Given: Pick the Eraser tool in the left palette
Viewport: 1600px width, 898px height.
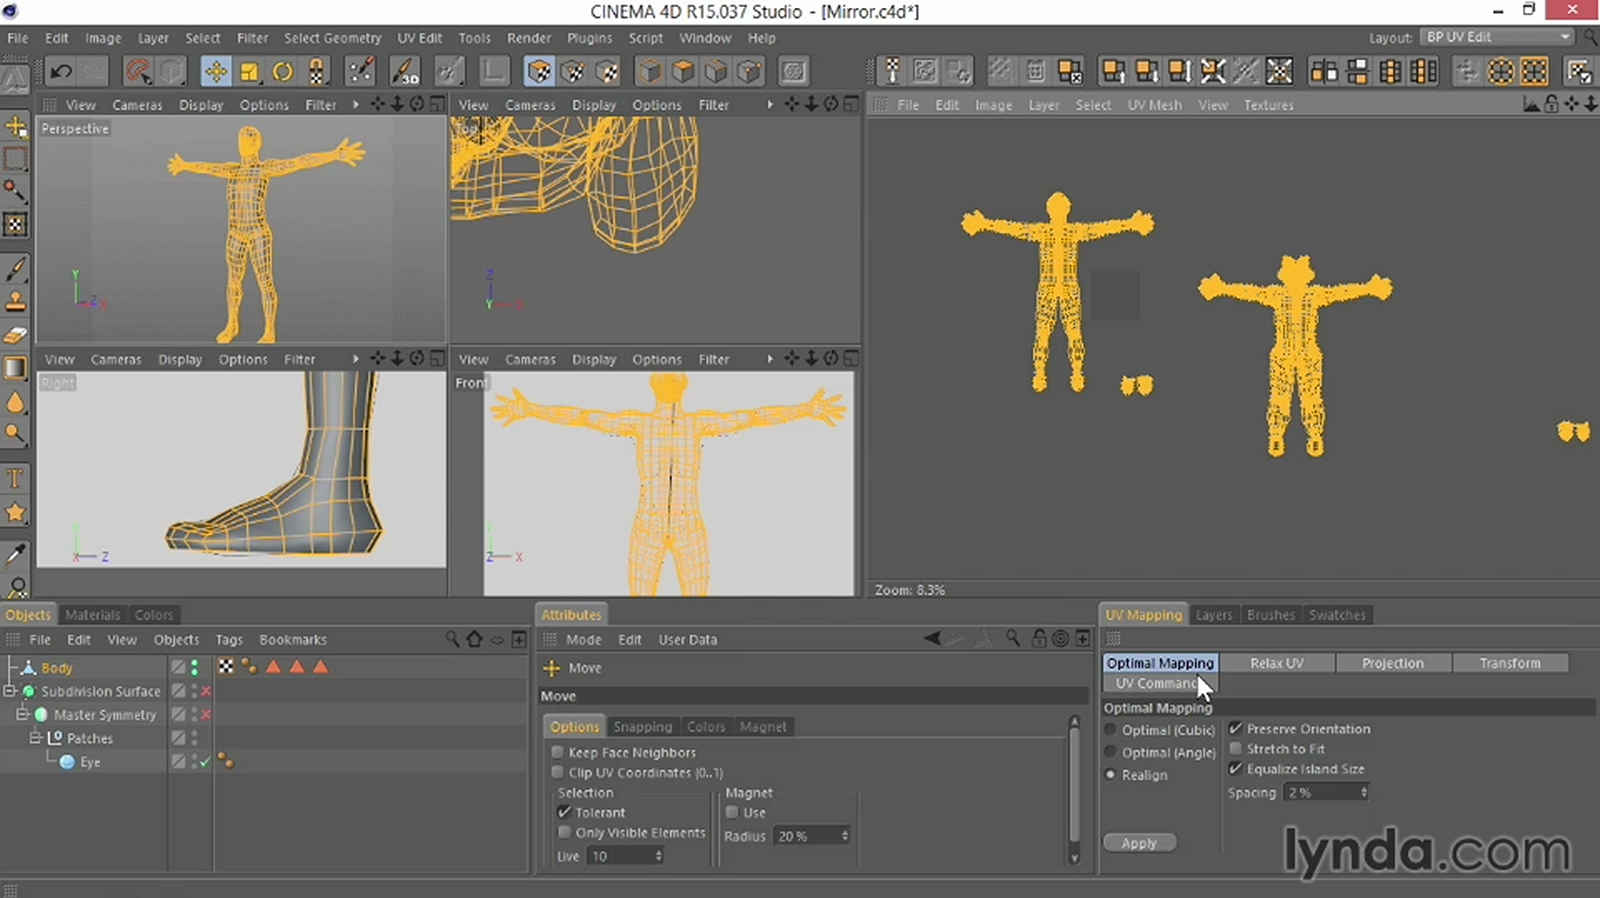Looking at the screenshot, I should 15,335.
